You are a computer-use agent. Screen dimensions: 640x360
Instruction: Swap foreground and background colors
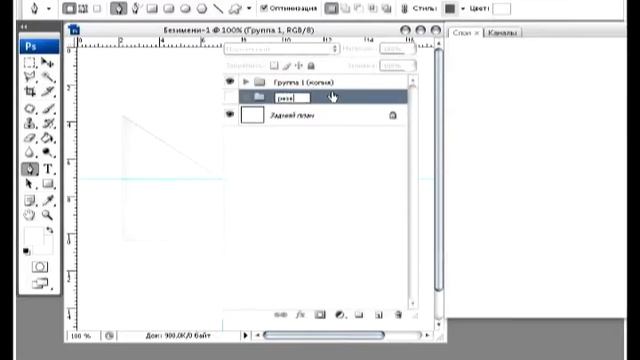[49, 230]
